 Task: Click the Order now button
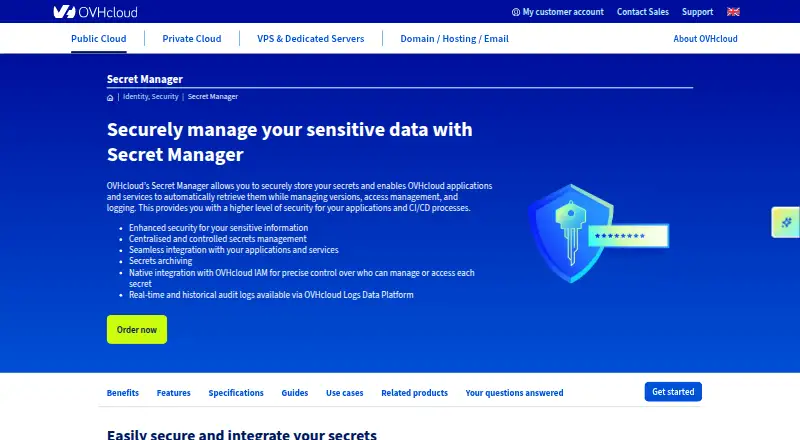(x=137, y=330)
